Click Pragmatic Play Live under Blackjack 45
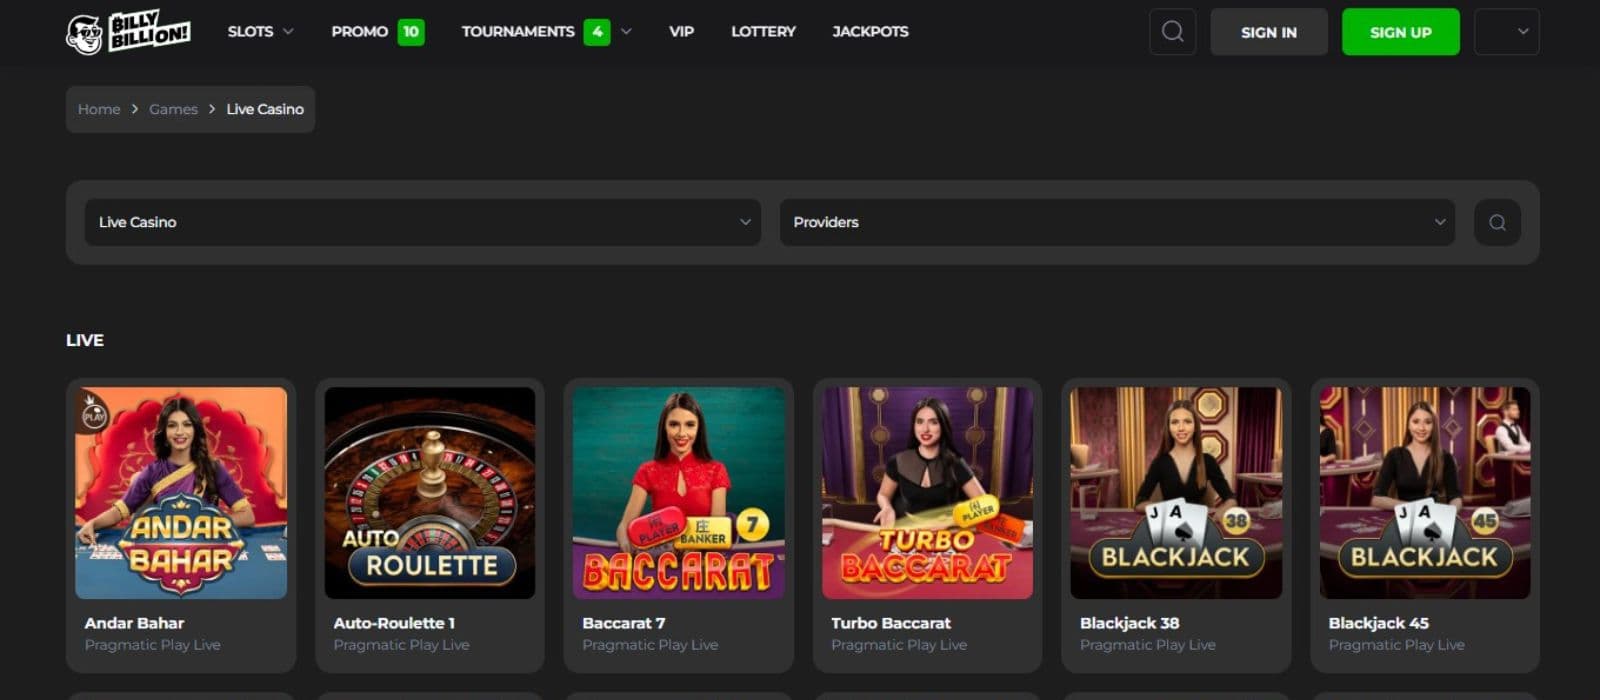Image resolution: width=1600 pixels, height=700 pixels. coord(1396,645)
